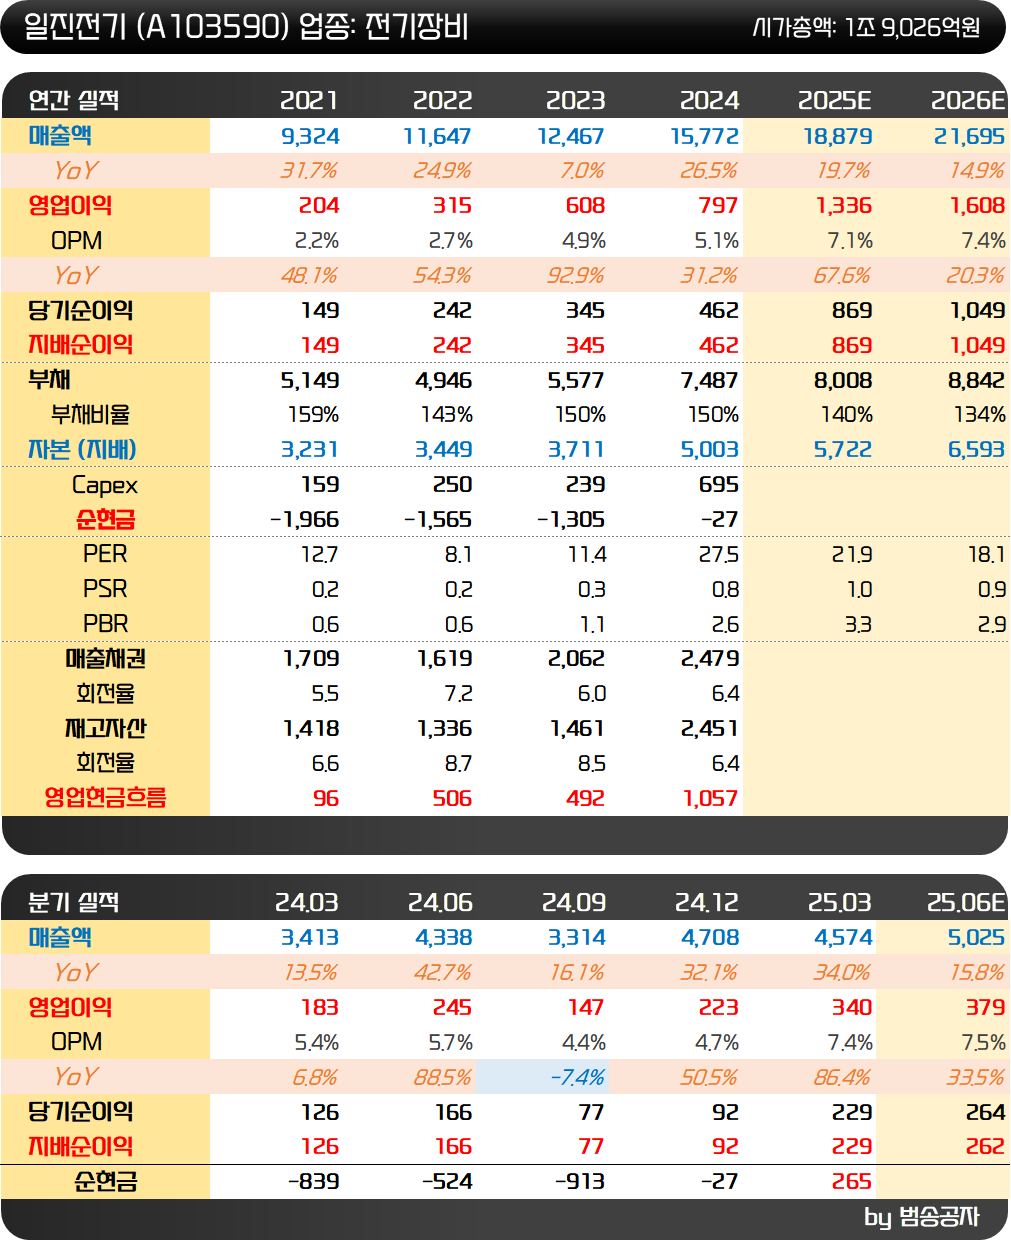Click annual 순현금 value -1,966

click(x=304, y=519)
